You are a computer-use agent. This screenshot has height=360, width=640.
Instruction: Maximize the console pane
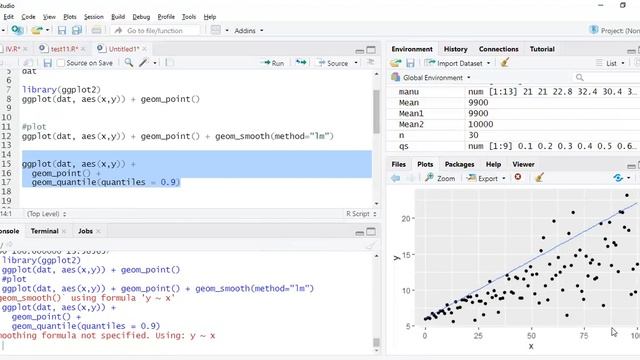[x=371, y=232]
